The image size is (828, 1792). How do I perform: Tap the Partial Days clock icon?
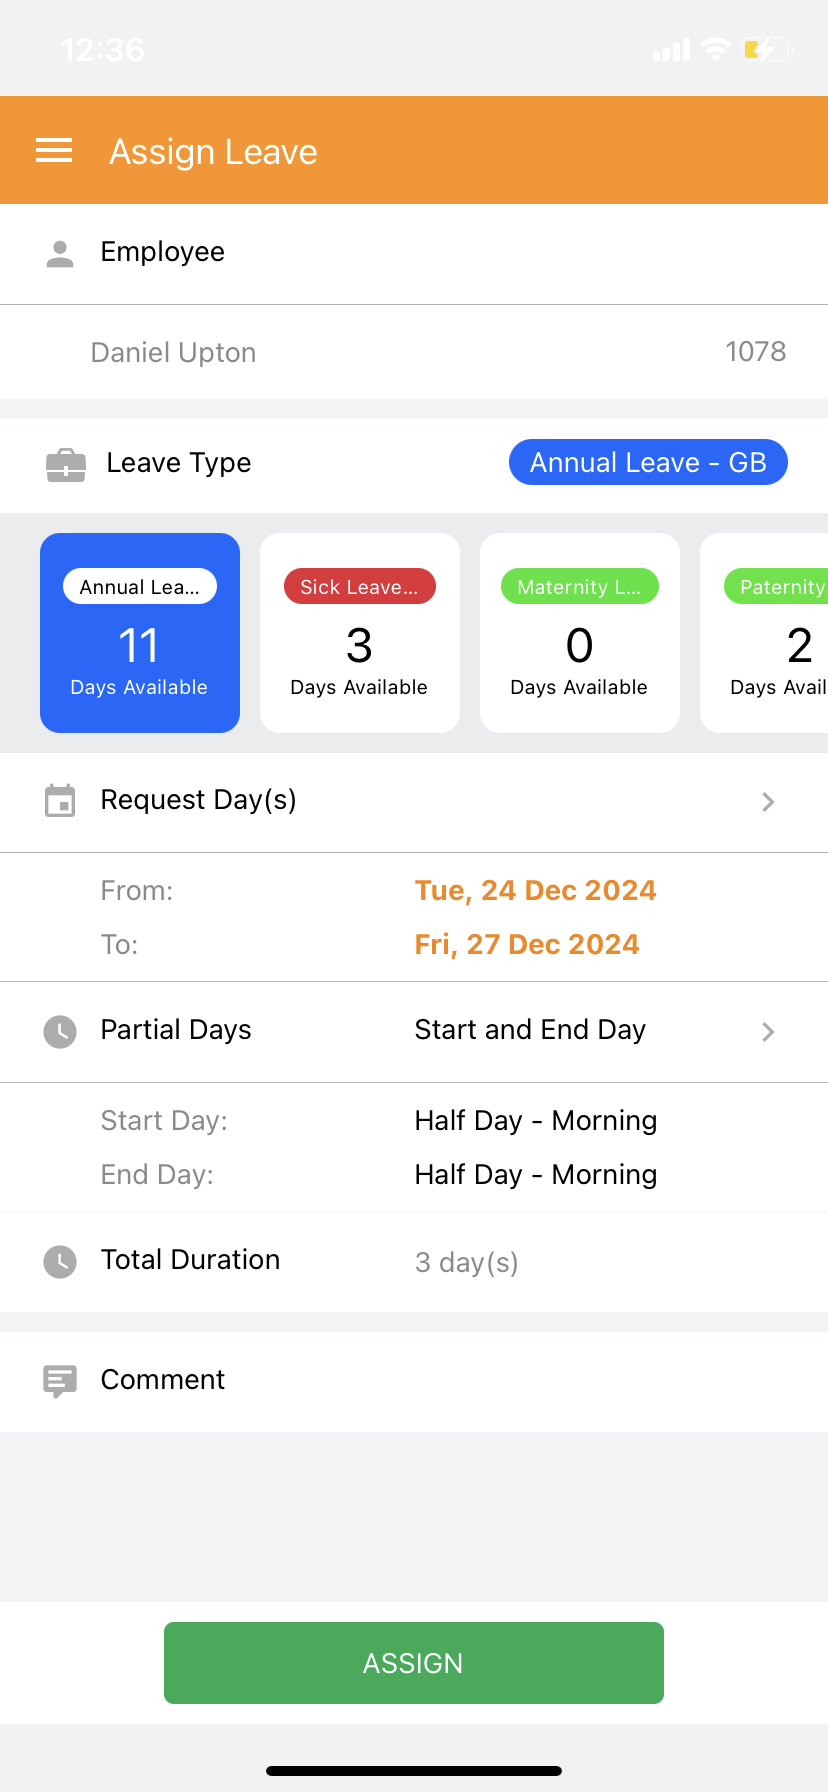click(x=60, y=1031)
